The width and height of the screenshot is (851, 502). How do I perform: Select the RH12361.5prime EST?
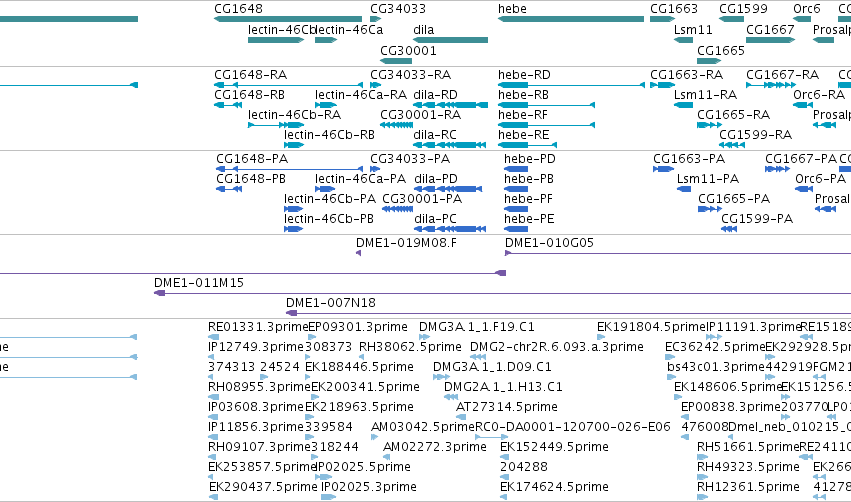[701, 497]
